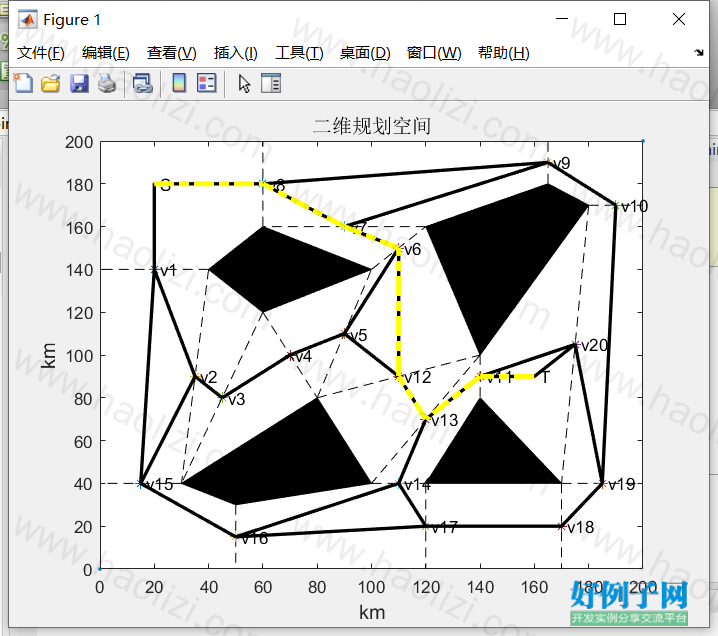
Task: Click the MATLAB logo in title bar
Action: [27, 19]
